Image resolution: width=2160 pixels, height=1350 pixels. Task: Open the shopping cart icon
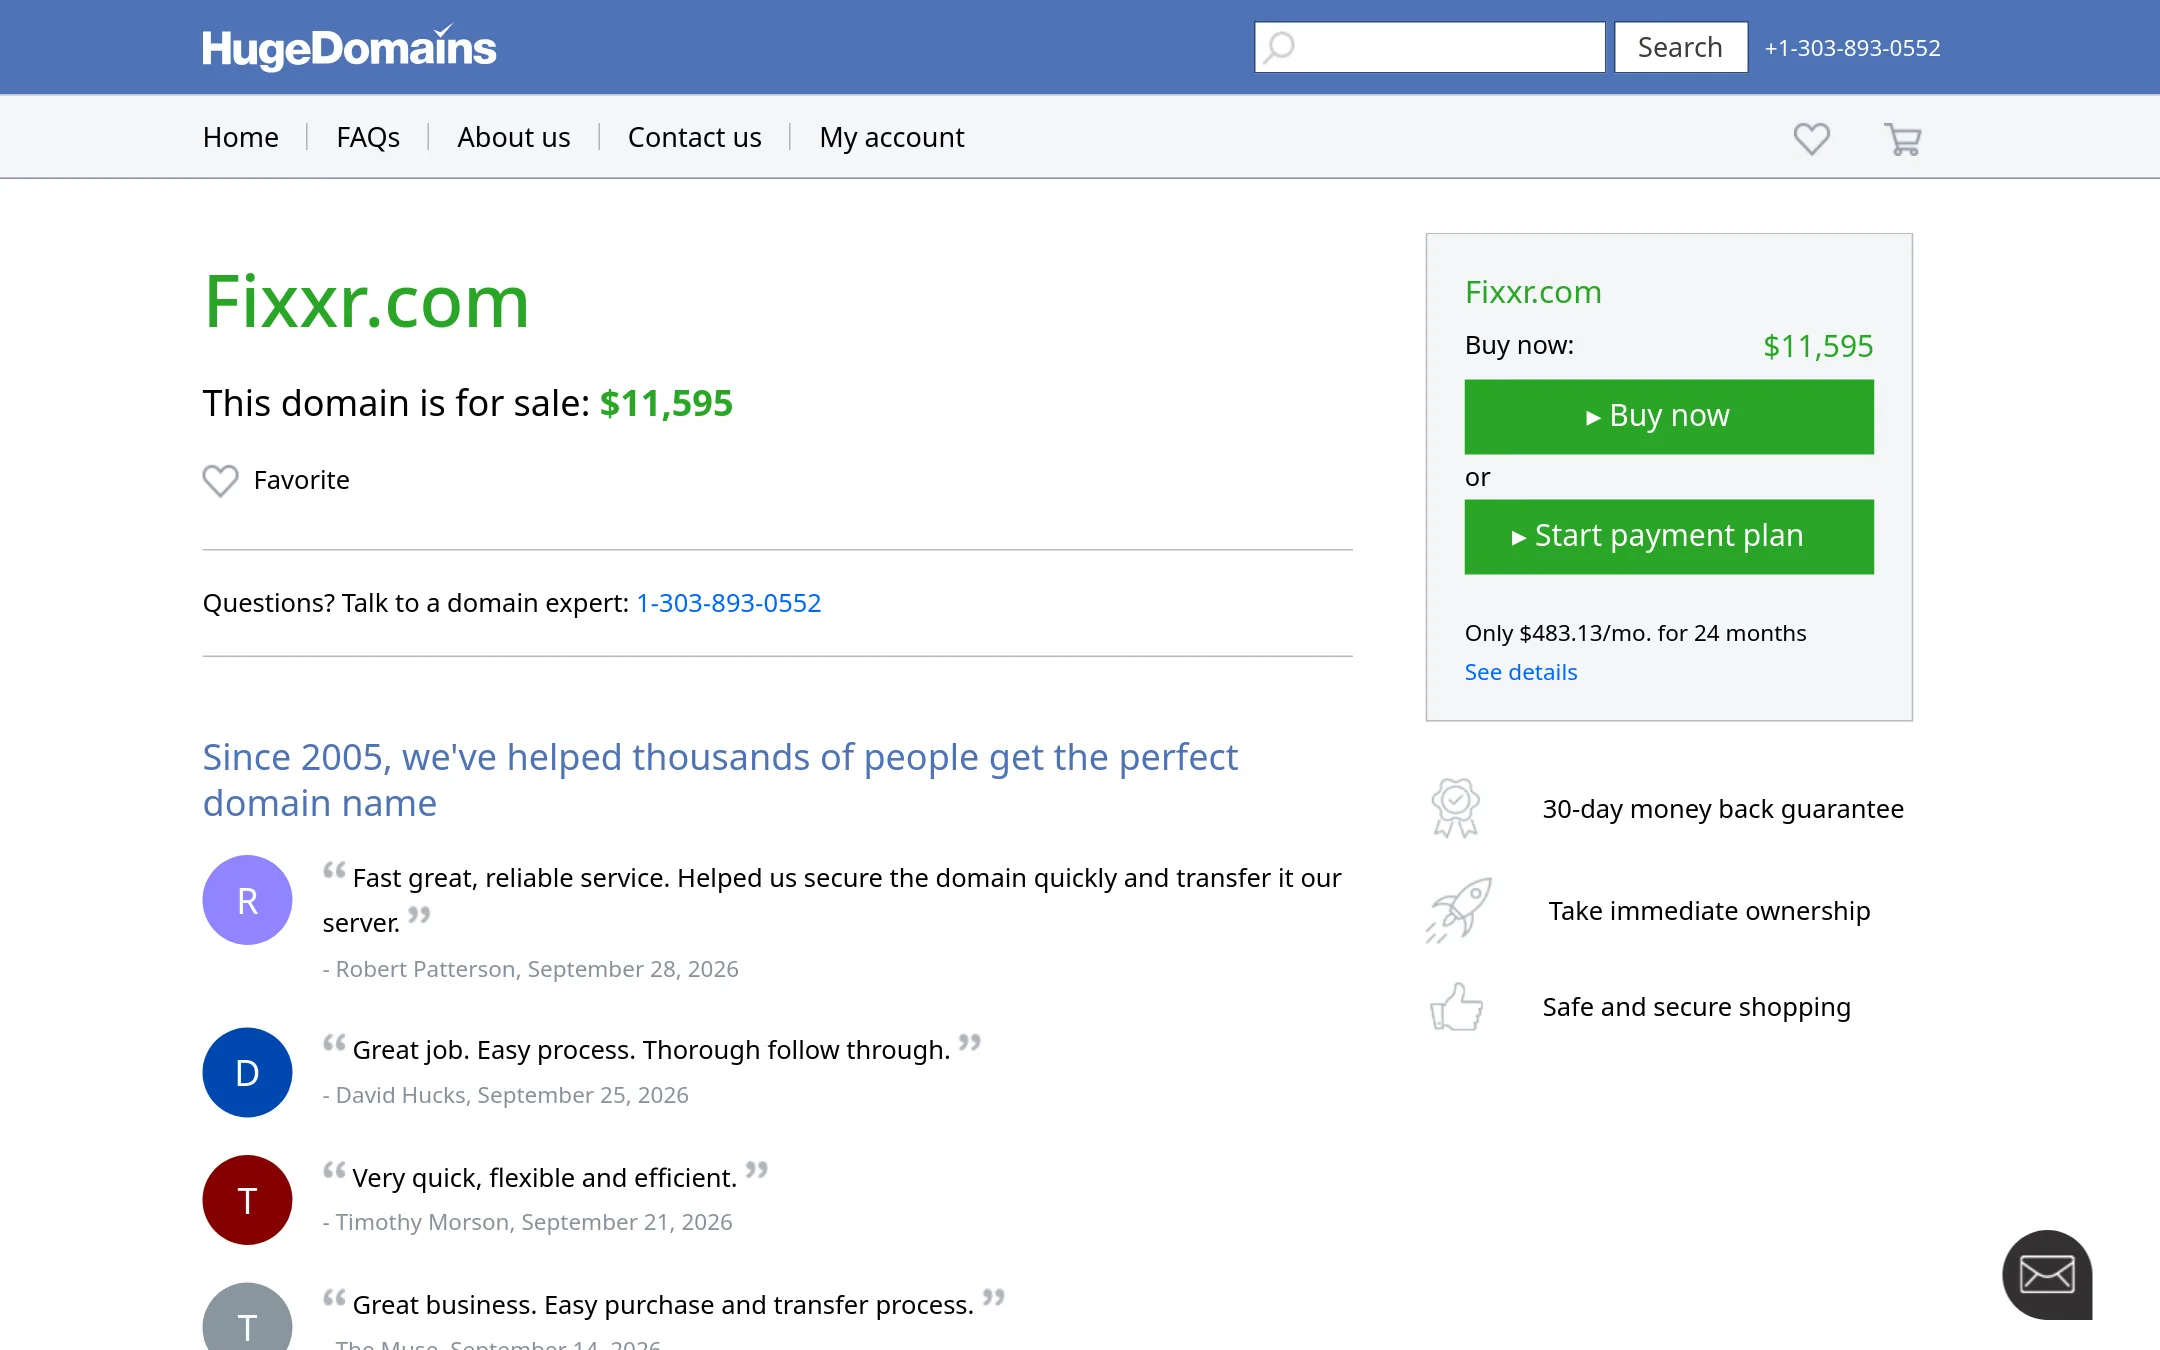pos(1902,139)
